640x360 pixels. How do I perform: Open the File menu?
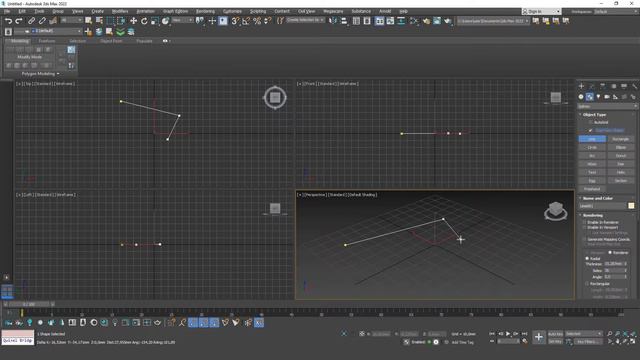point(7,11)
